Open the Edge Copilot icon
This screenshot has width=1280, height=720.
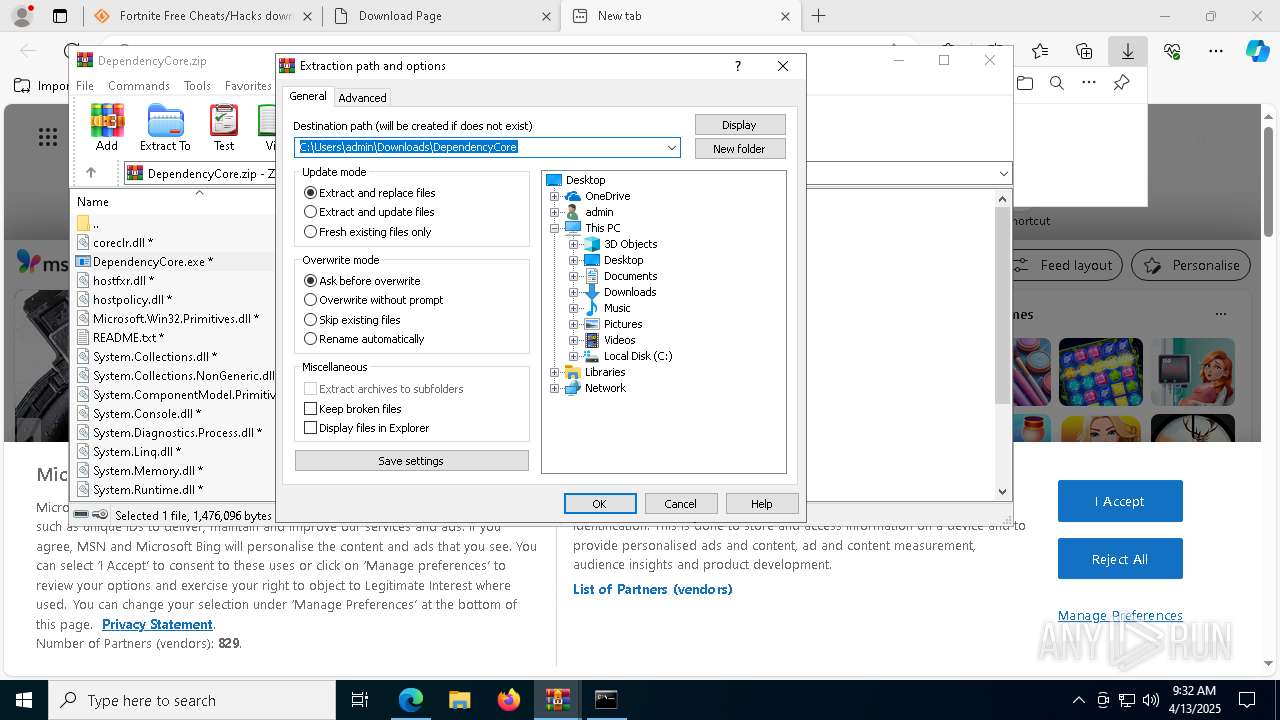pos(1257,51)
